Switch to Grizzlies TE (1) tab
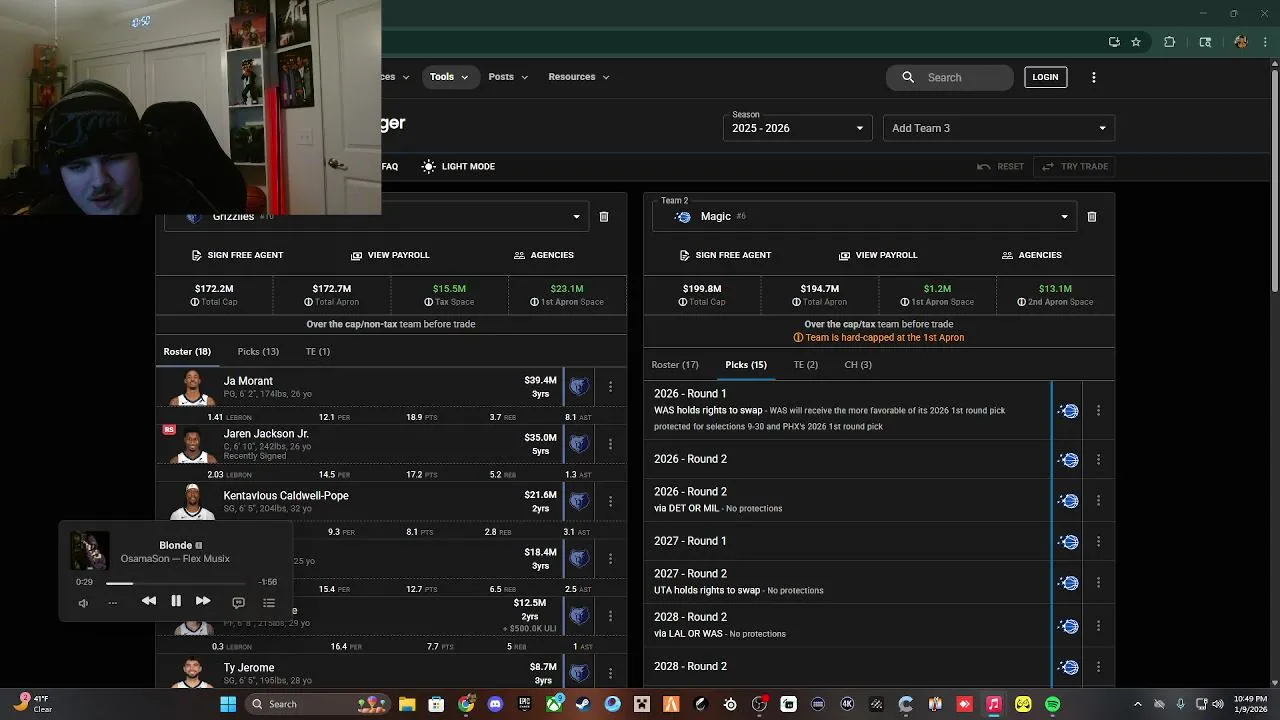The height and width of the screenshot is (720, 1280). (x=317, y=352)
